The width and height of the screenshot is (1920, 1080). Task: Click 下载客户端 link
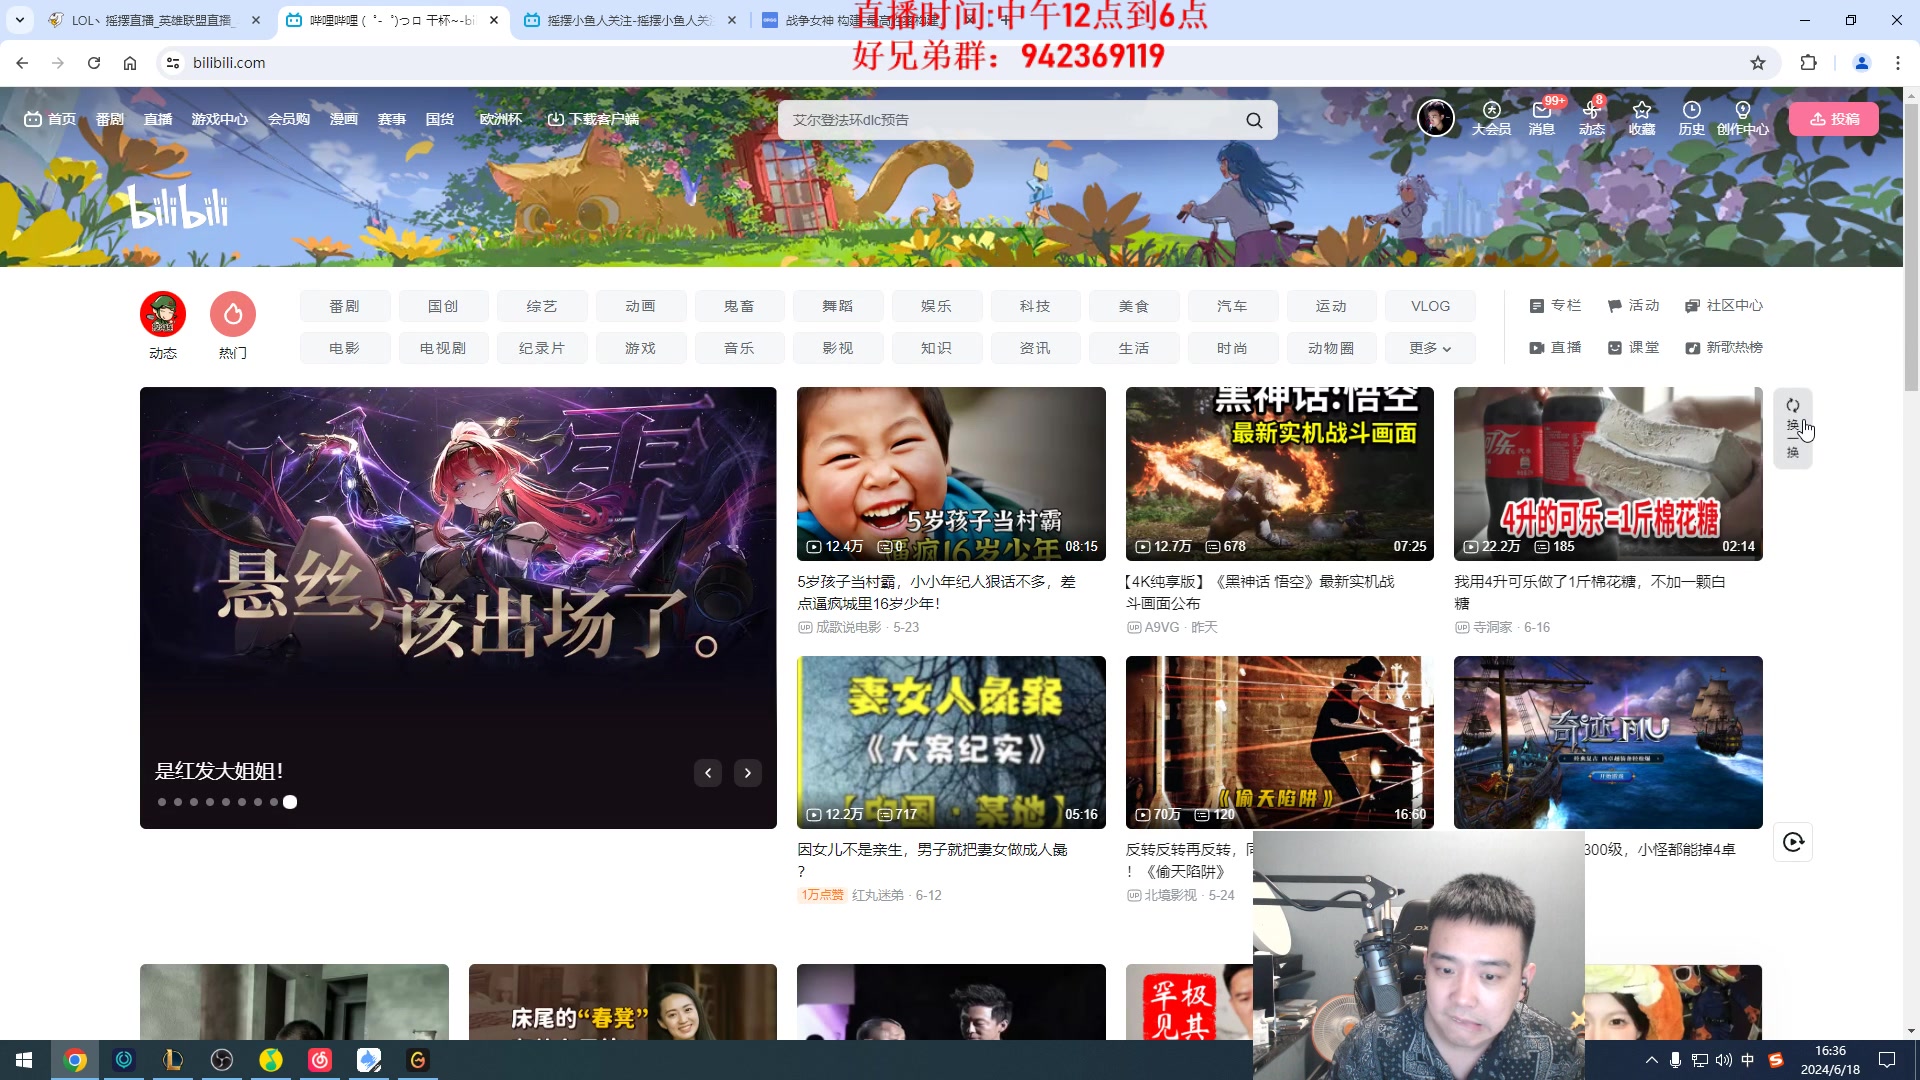[x=593, y=119]
